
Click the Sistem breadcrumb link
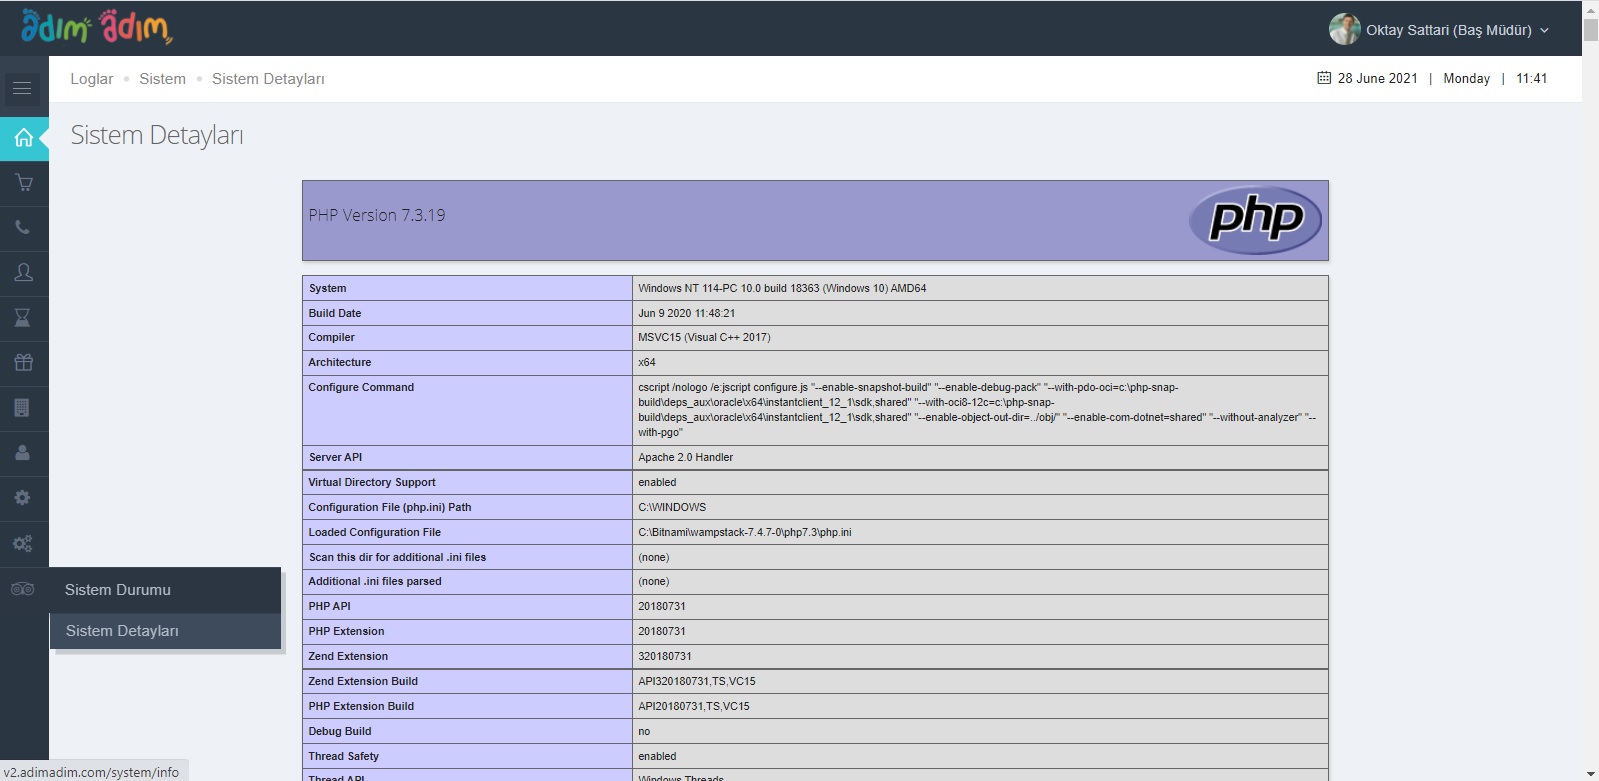click(162, 79)
